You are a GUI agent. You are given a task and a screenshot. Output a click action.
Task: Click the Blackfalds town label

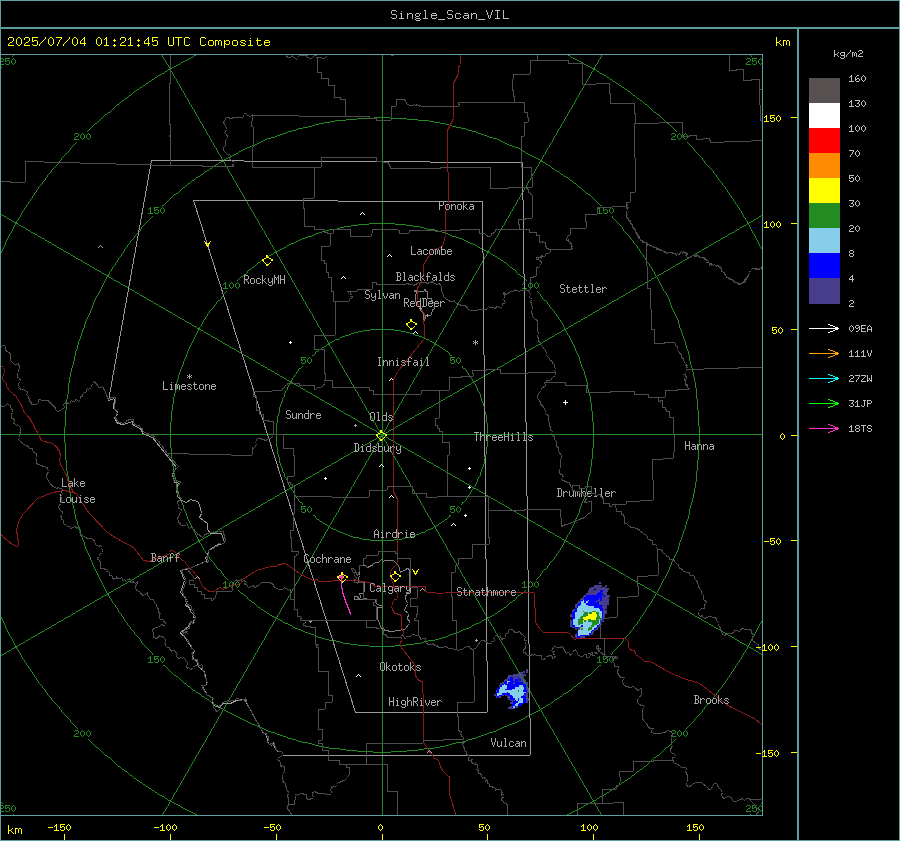tap(425, 277)
